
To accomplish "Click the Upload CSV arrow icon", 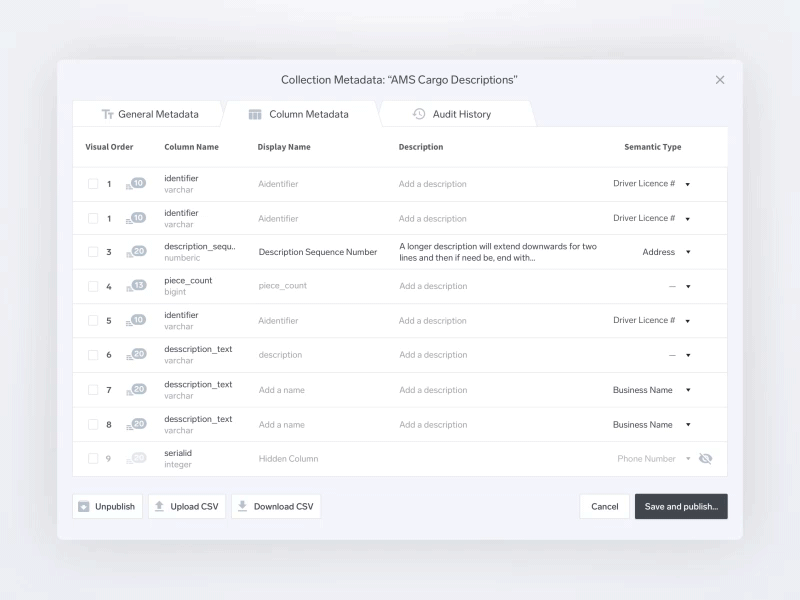I will [159, 507].
